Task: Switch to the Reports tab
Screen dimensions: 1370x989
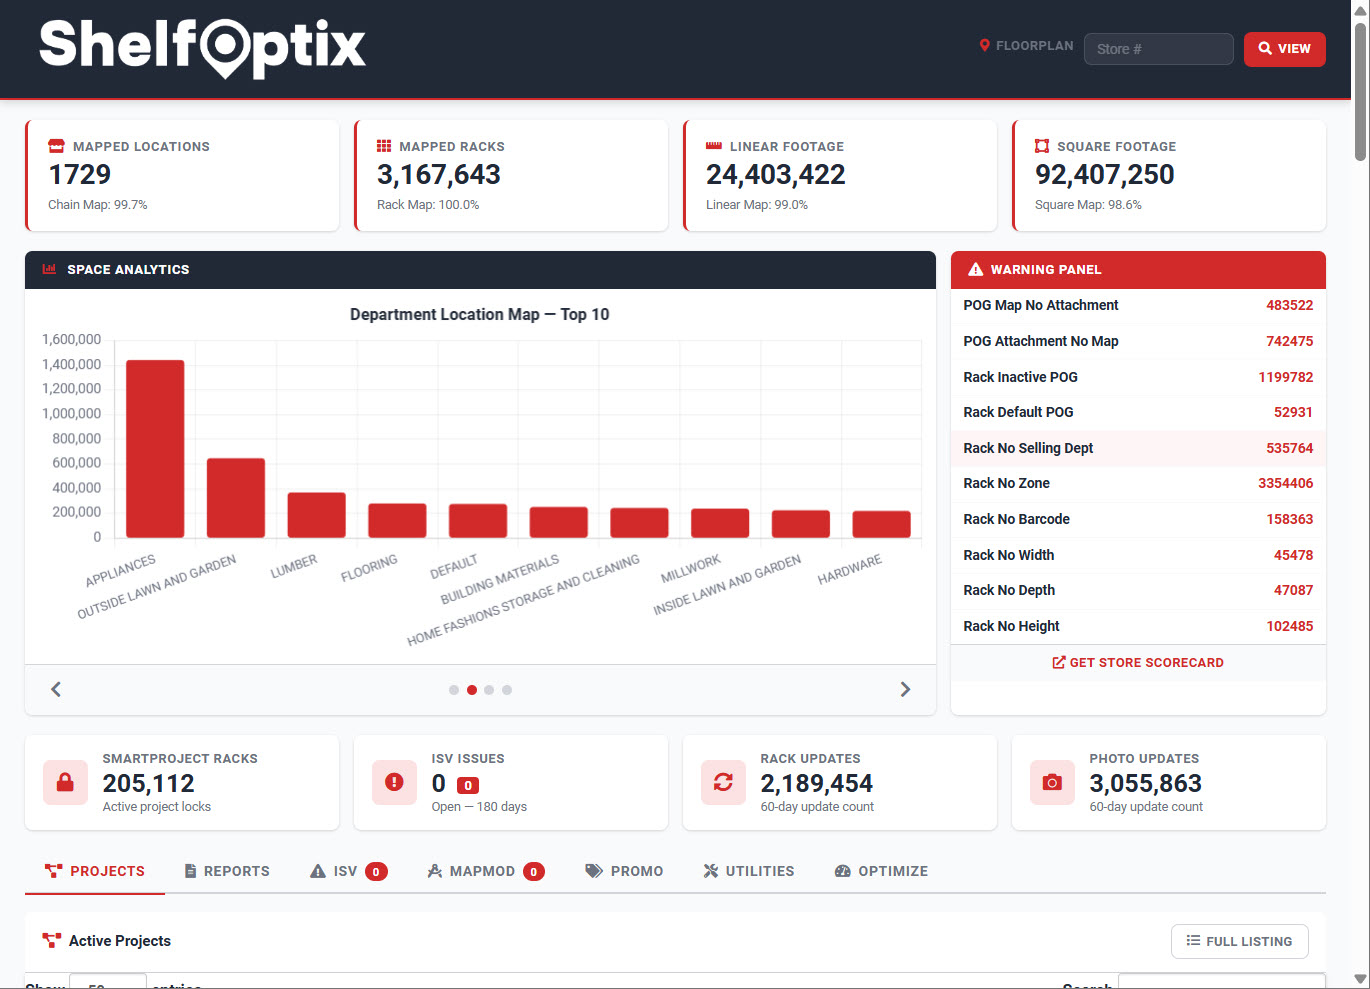Action: [x=227, y=871]
